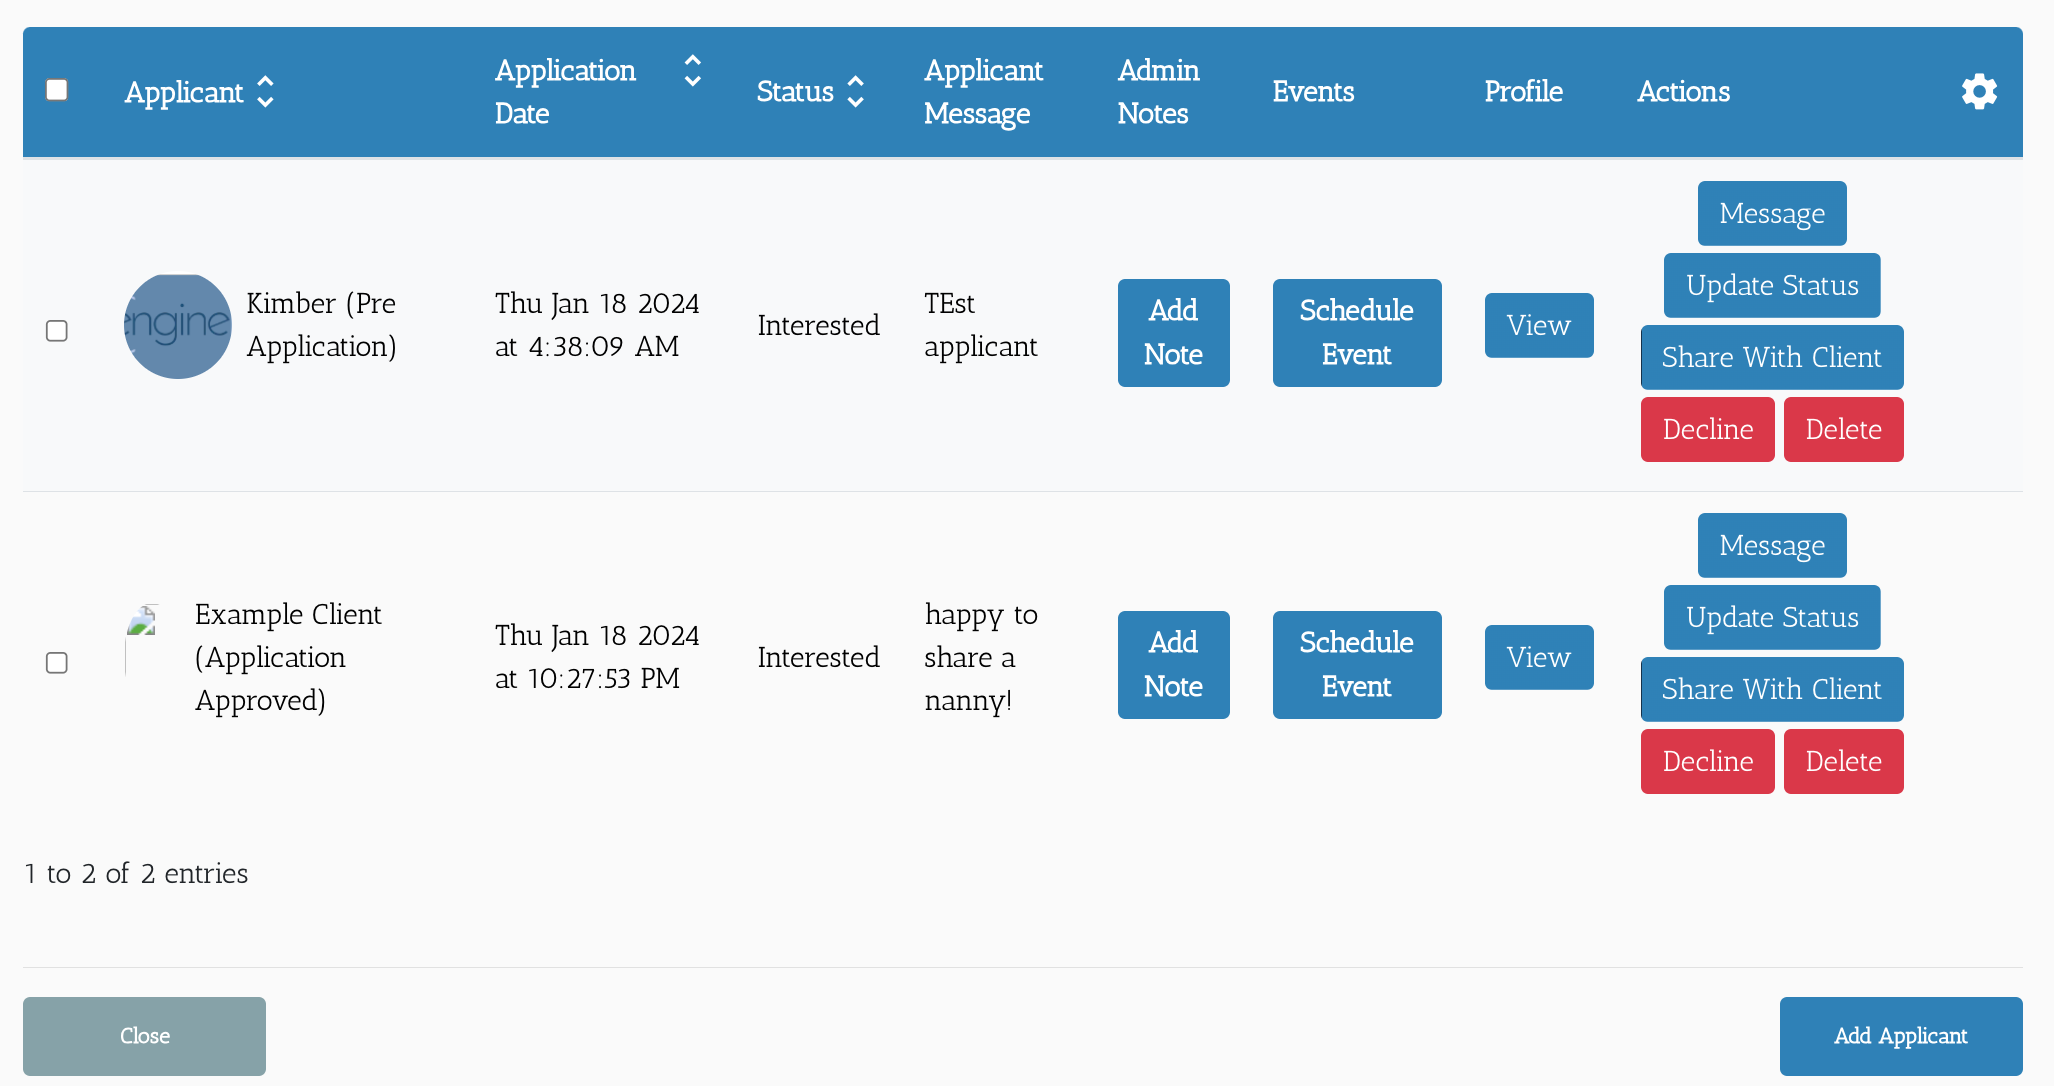The width and height of the screenshot is (2054, 1086).
Task: View Kimber's profile
Action: click(1538, 325)
